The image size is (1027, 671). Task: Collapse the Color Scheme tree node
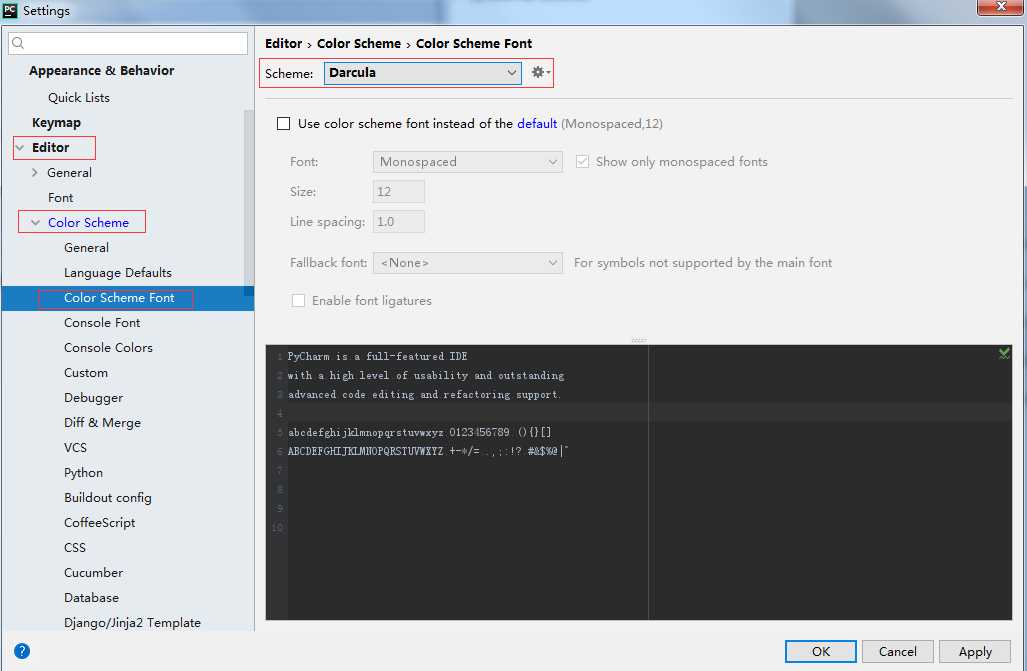(35, 223)
